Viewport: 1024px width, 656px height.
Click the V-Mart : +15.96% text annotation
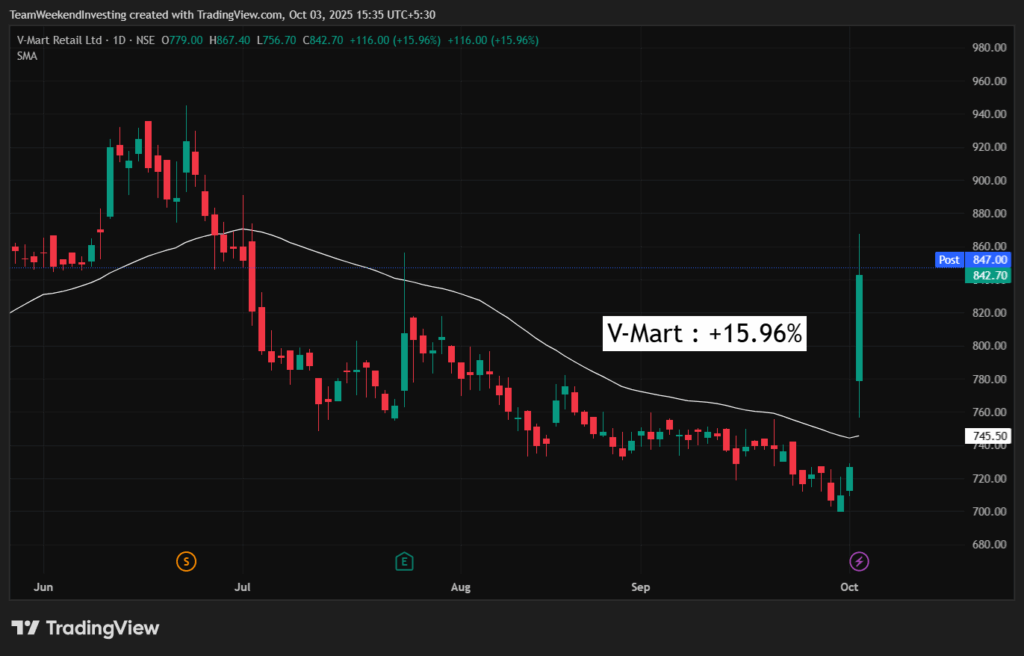coord(705,334)
